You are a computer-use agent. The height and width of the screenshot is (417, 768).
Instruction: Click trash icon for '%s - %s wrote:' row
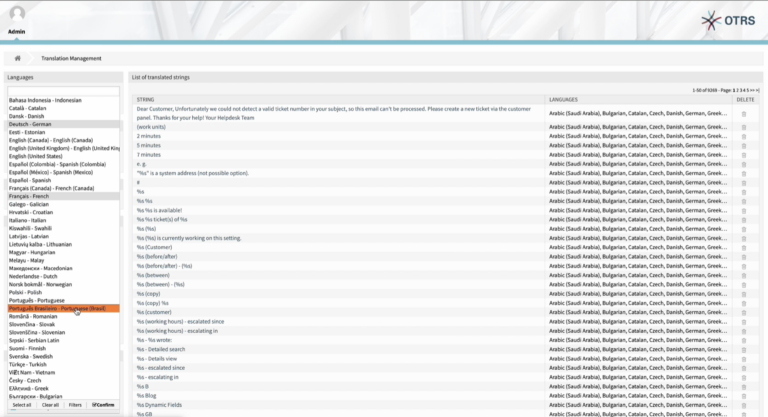pyautogui.click(x=744, y=341)
